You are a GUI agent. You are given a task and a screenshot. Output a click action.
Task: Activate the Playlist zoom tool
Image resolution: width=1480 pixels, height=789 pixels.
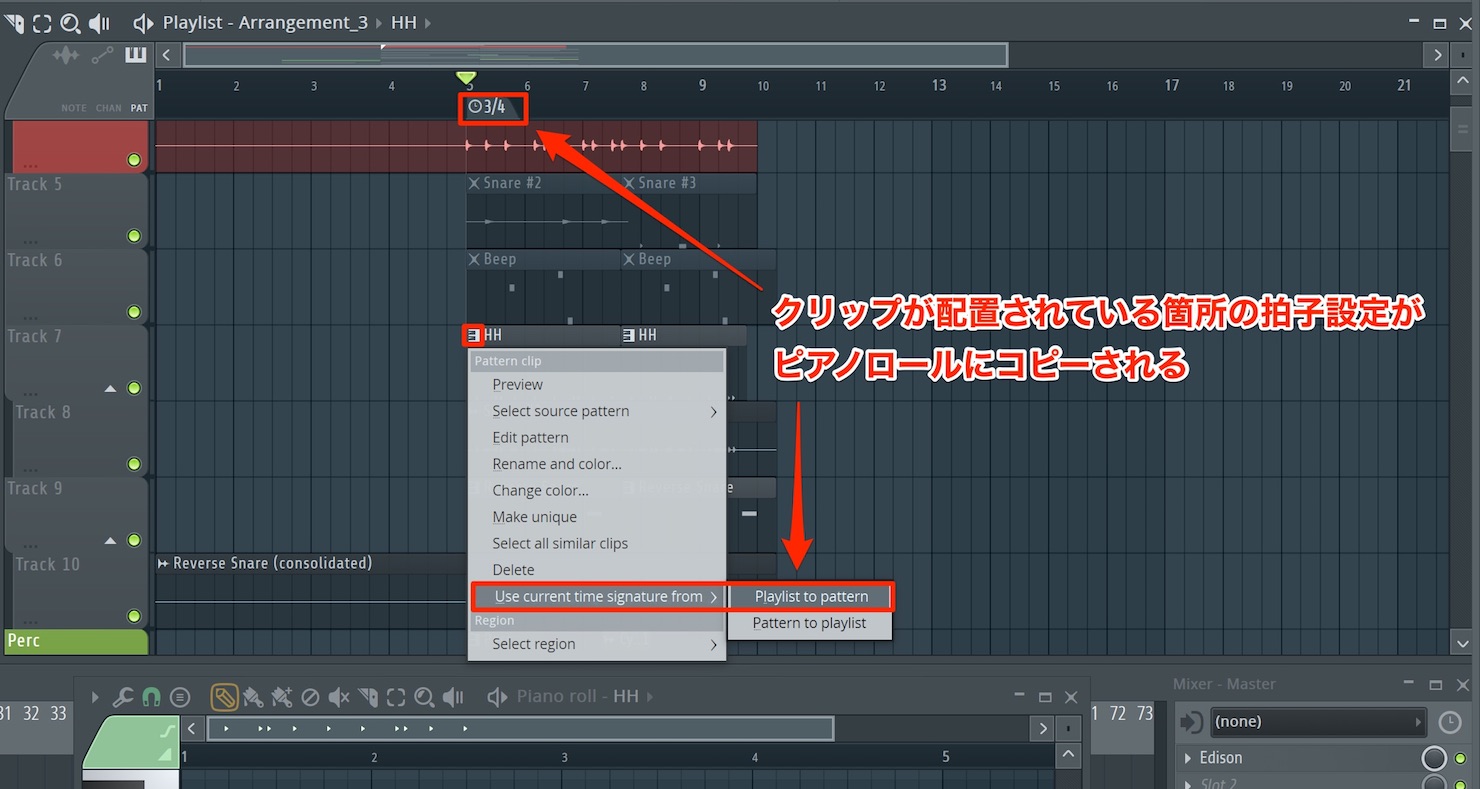70,22
